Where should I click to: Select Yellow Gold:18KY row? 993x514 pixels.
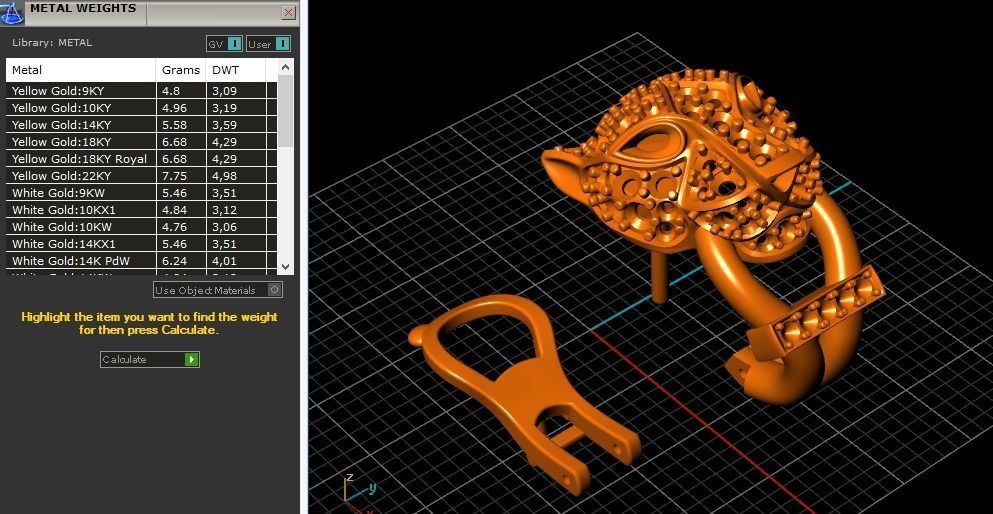coord(142,142)
